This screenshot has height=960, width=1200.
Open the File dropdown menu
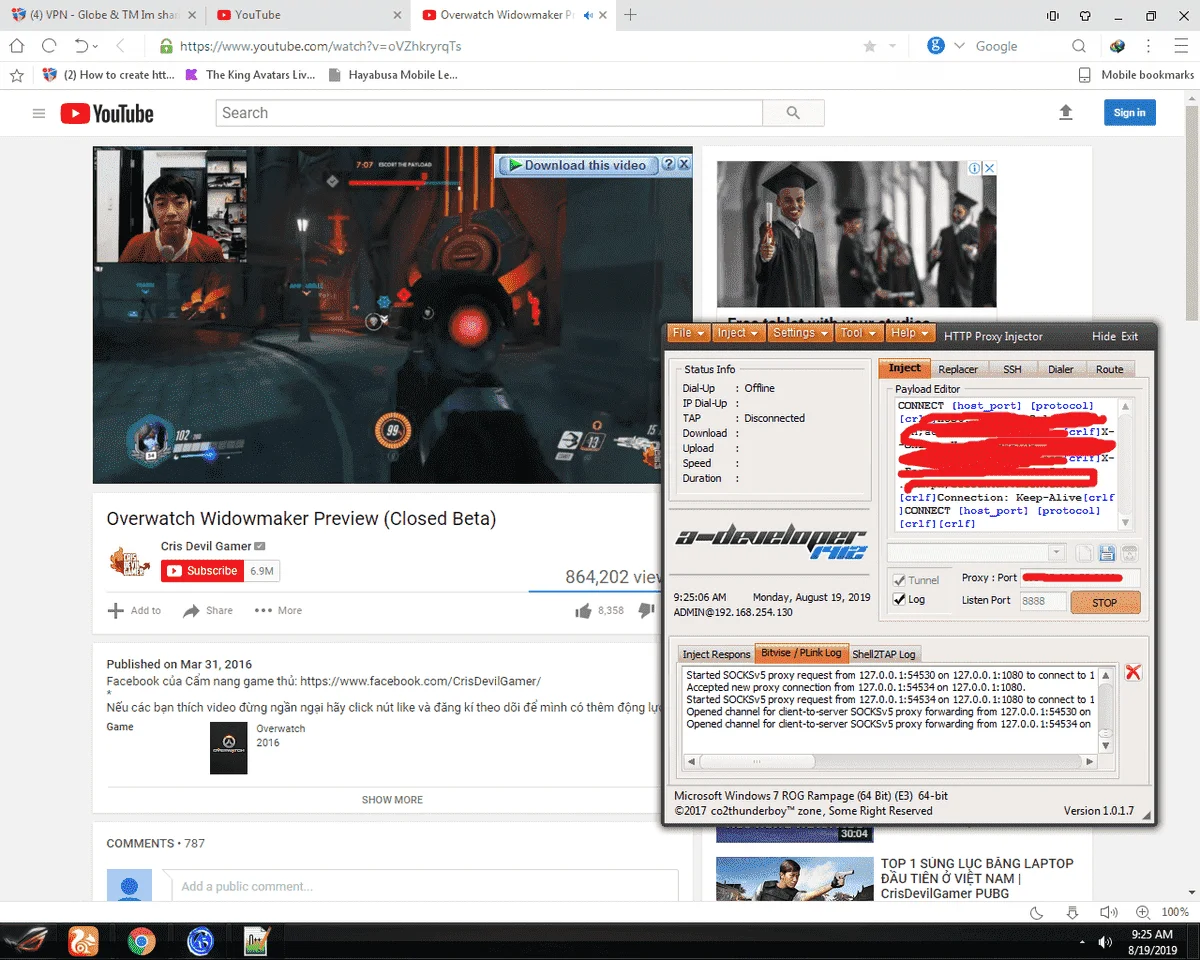(x=688, y=333)
